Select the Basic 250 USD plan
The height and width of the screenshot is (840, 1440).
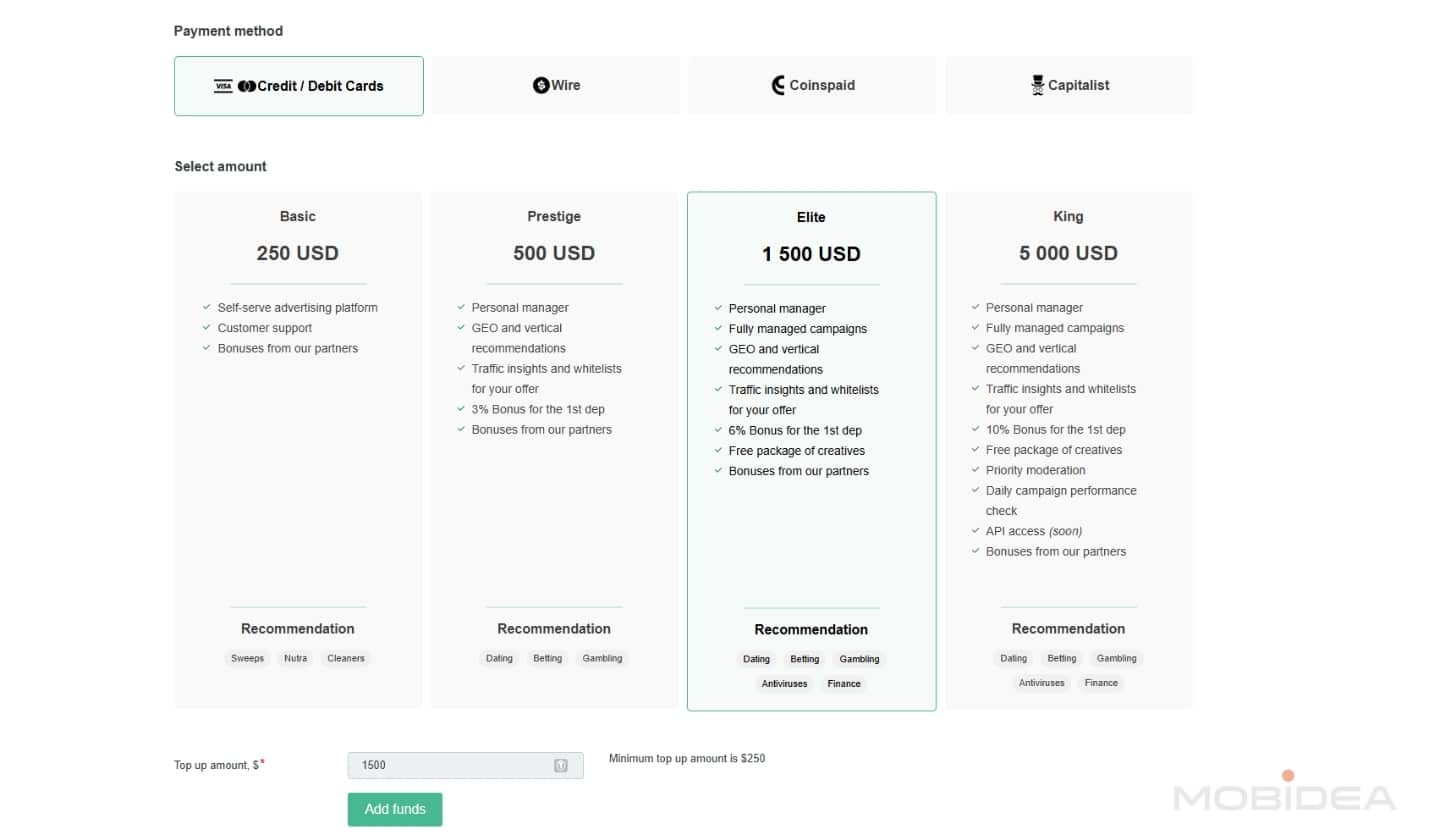(x=297, y=253)
